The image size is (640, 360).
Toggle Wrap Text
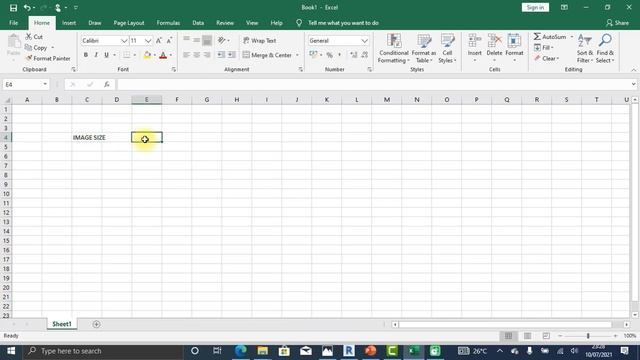pos(260,40)
